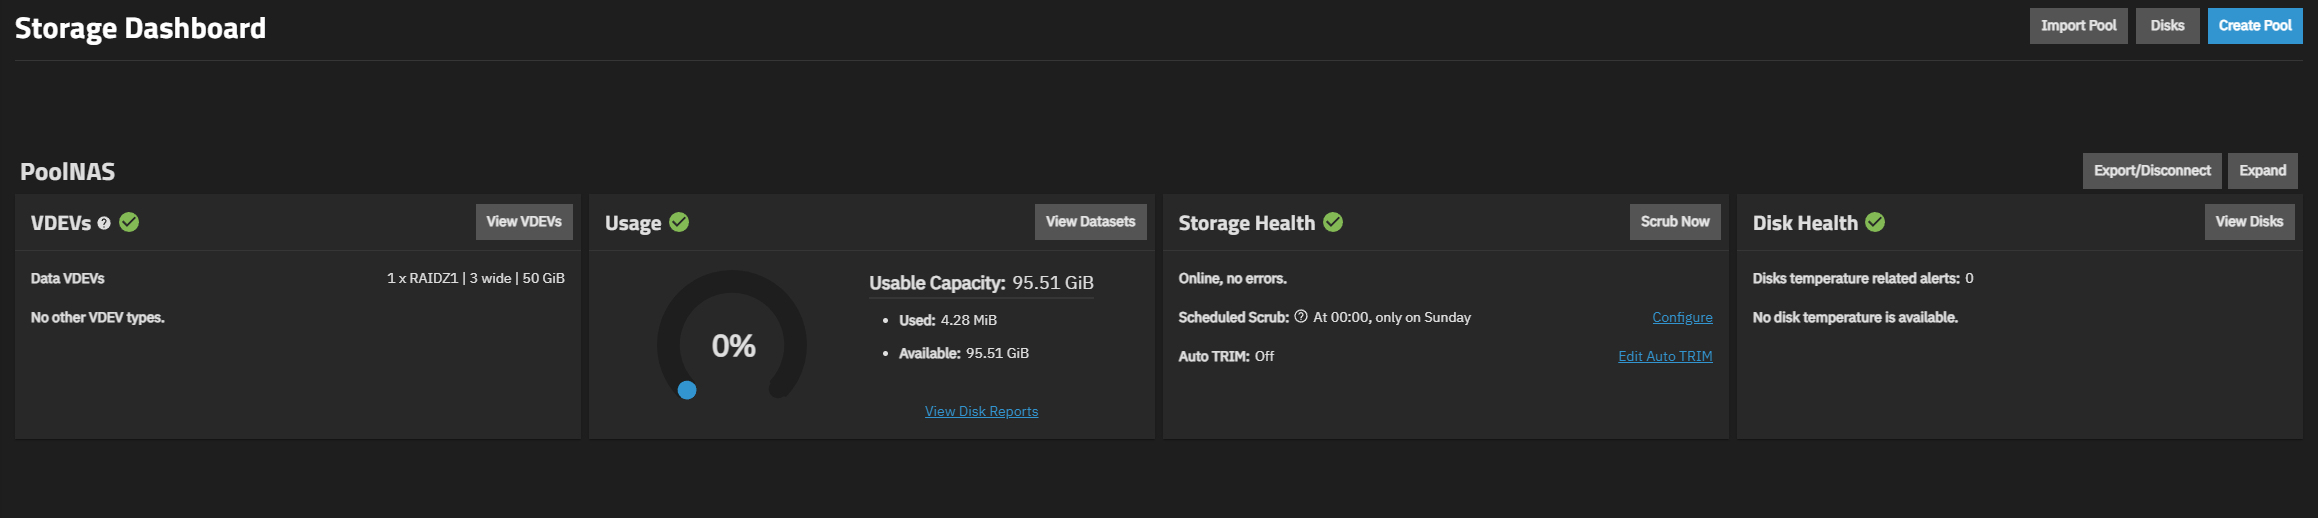
Task: Click the Configure scheduled scrub link
Action: tap(1682, 317)
